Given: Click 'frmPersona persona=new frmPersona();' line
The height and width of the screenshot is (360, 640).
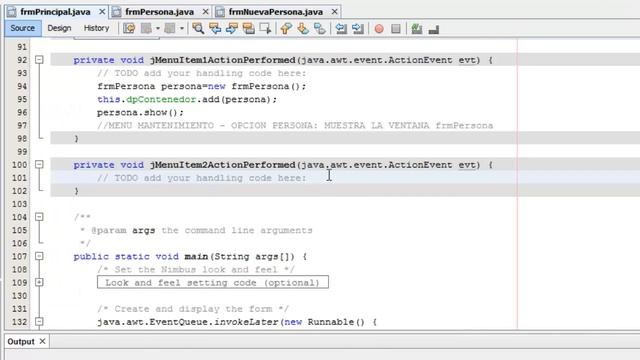Looking at the screenshot, I should click(x=202, y=86).
